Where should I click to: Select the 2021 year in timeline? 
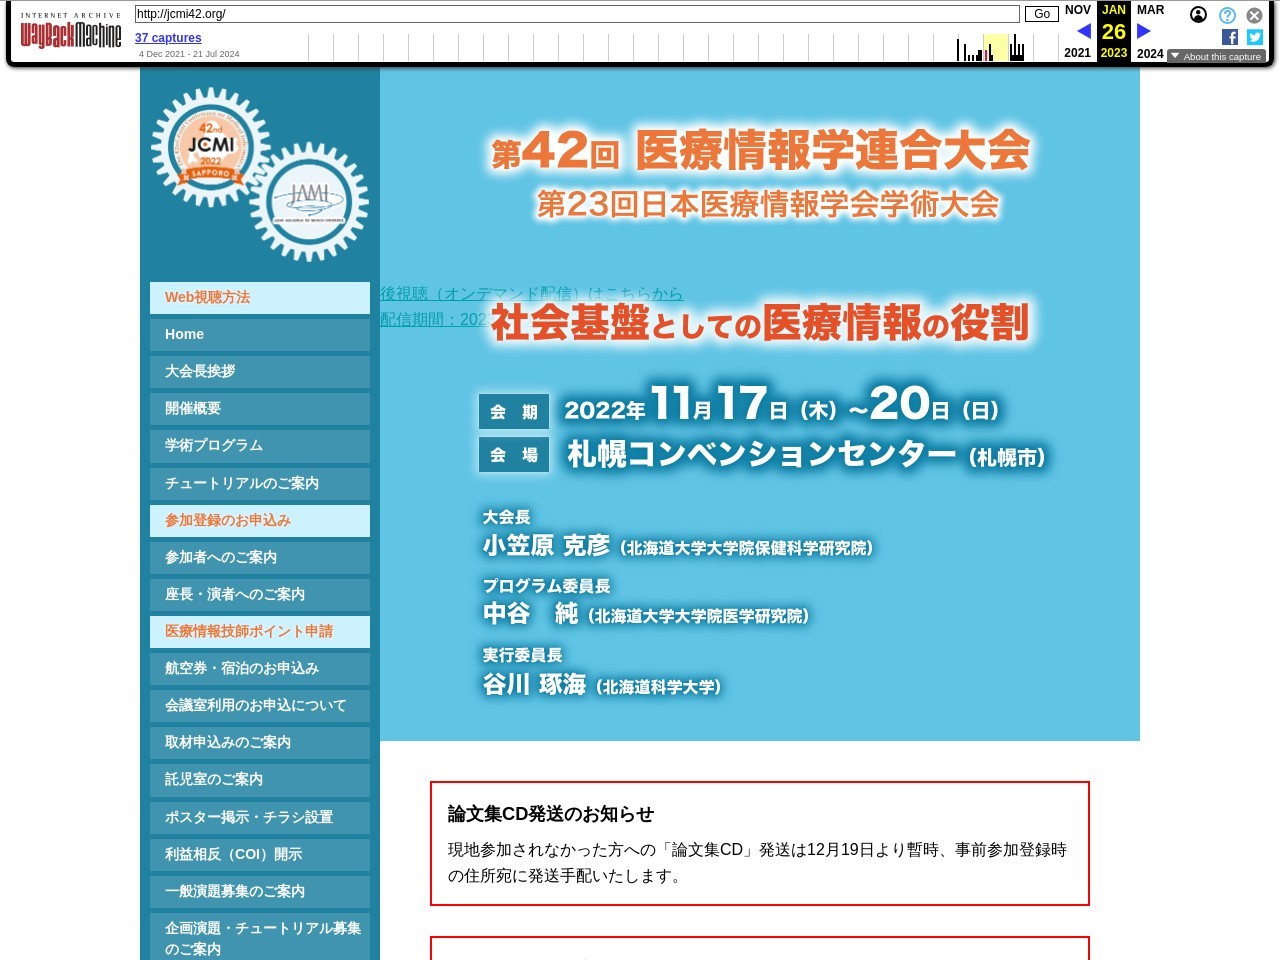[x=1077, y=53]
